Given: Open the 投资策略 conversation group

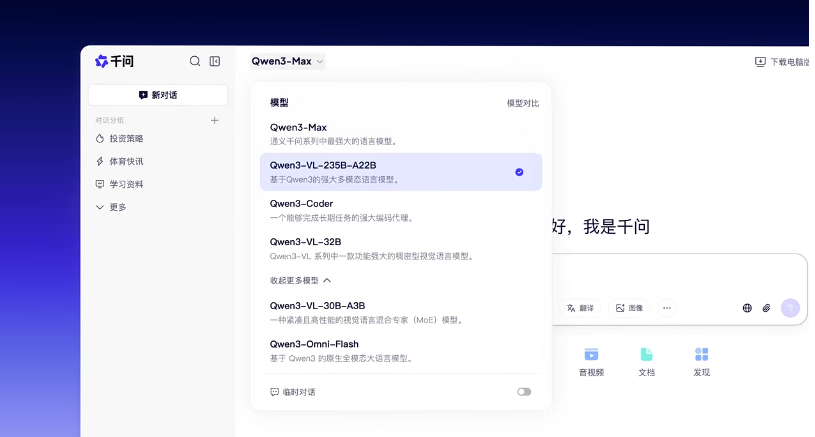Looking at the screenshot, I should [126, 138].
